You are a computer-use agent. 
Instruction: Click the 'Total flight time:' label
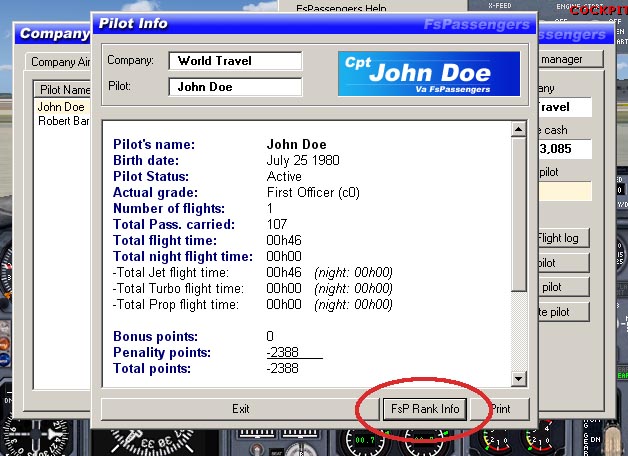pyautogui.click(x=165, y=240)
